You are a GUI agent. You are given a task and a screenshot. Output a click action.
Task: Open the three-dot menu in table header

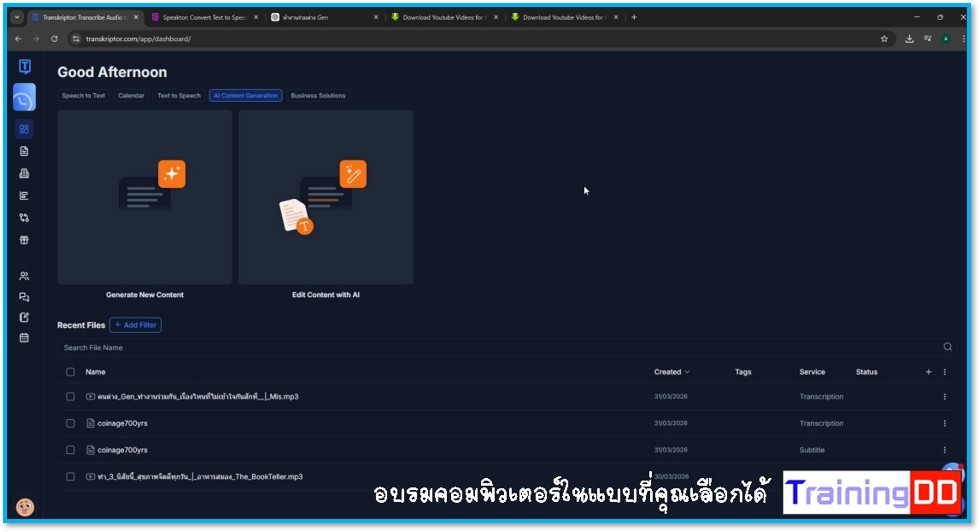click(x=944, y=372)
